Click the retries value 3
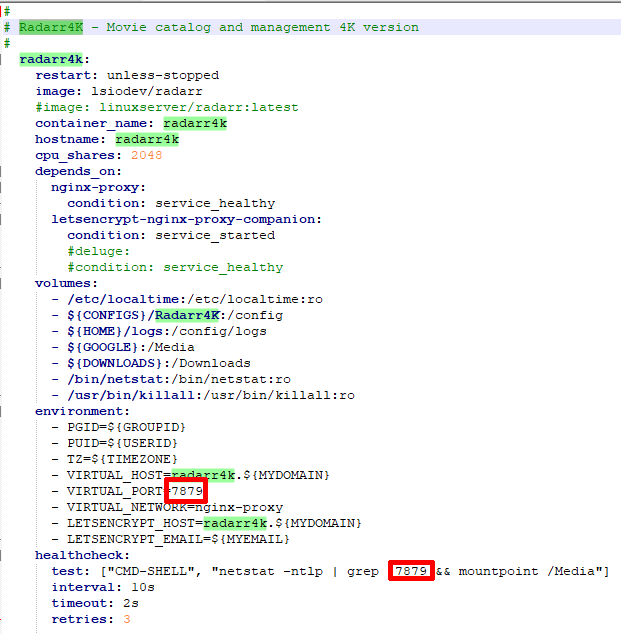621x634 pixels. (x=127, y=619)
